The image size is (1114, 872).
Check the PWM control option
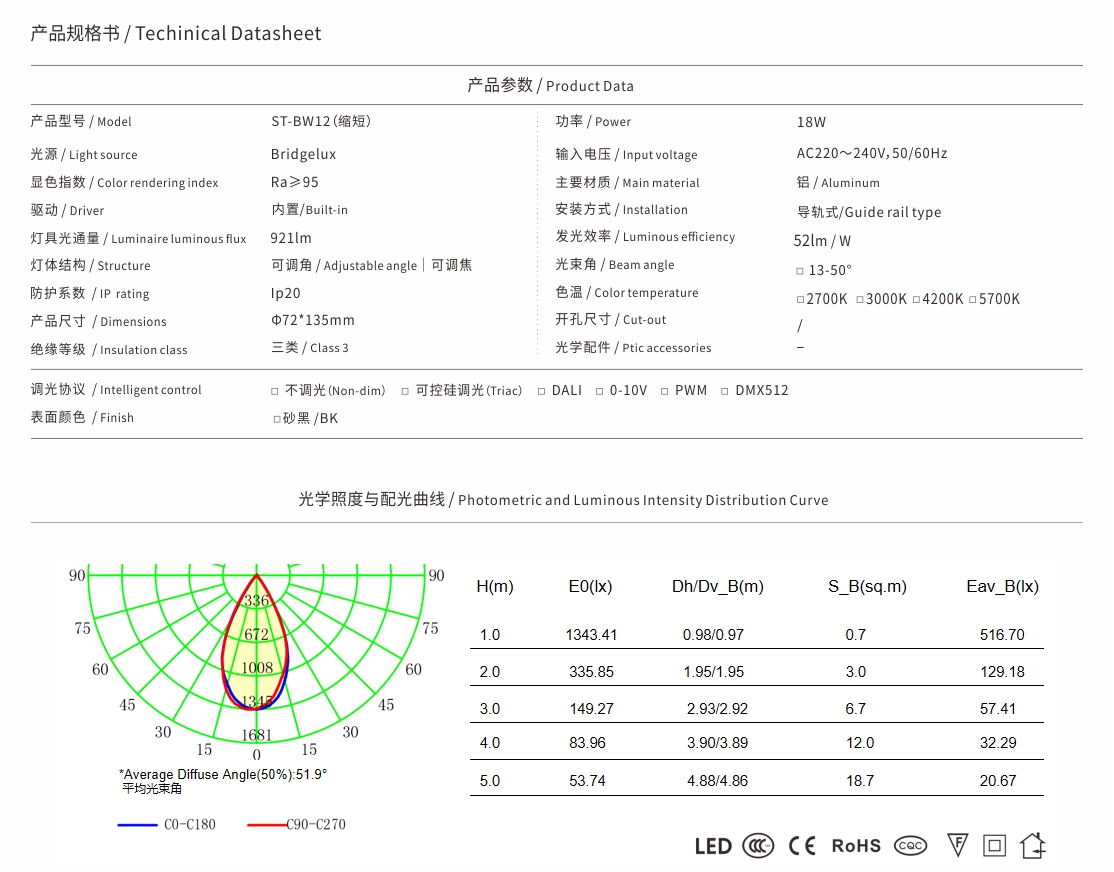(x=664, y=392)
